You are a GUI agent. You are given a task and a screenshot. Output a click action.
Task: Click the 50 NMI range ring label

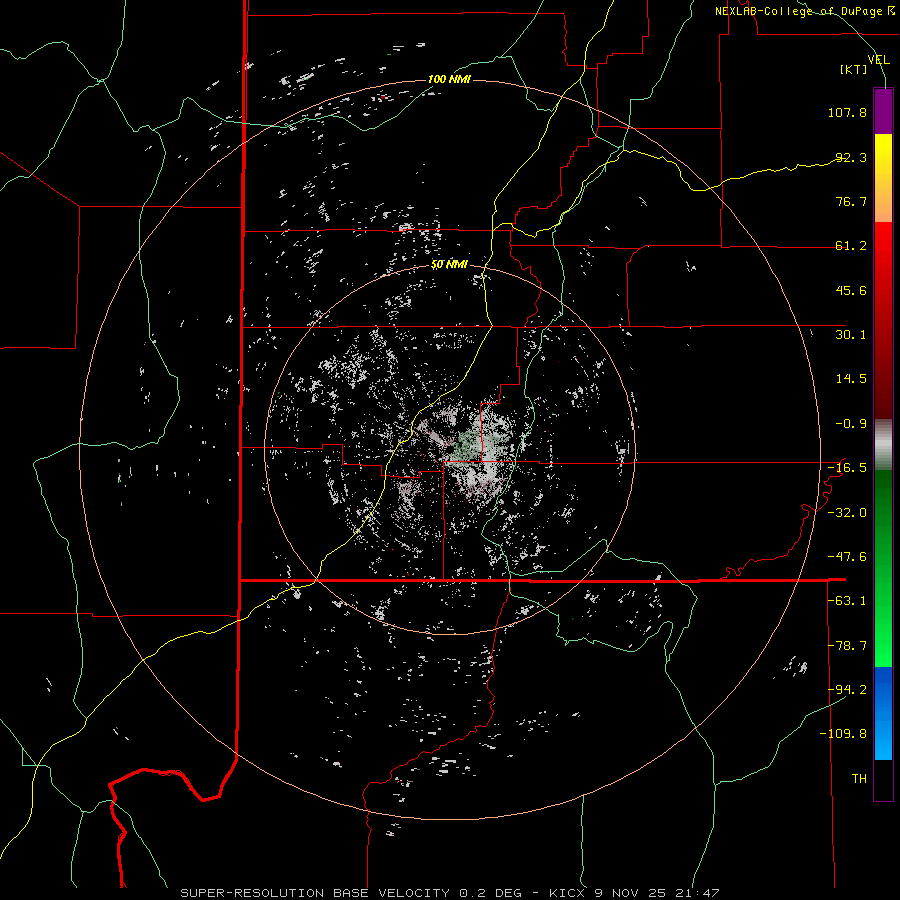tap(449, 265)
